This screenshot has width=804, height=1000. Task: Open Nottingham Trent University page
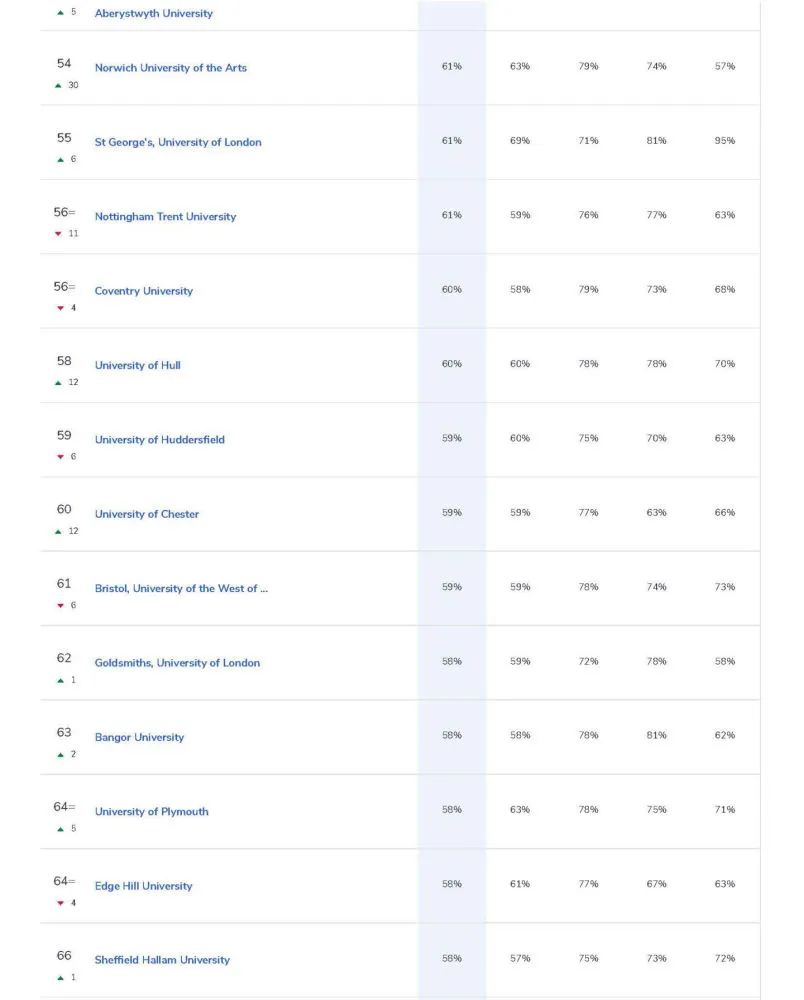point(165,217)
